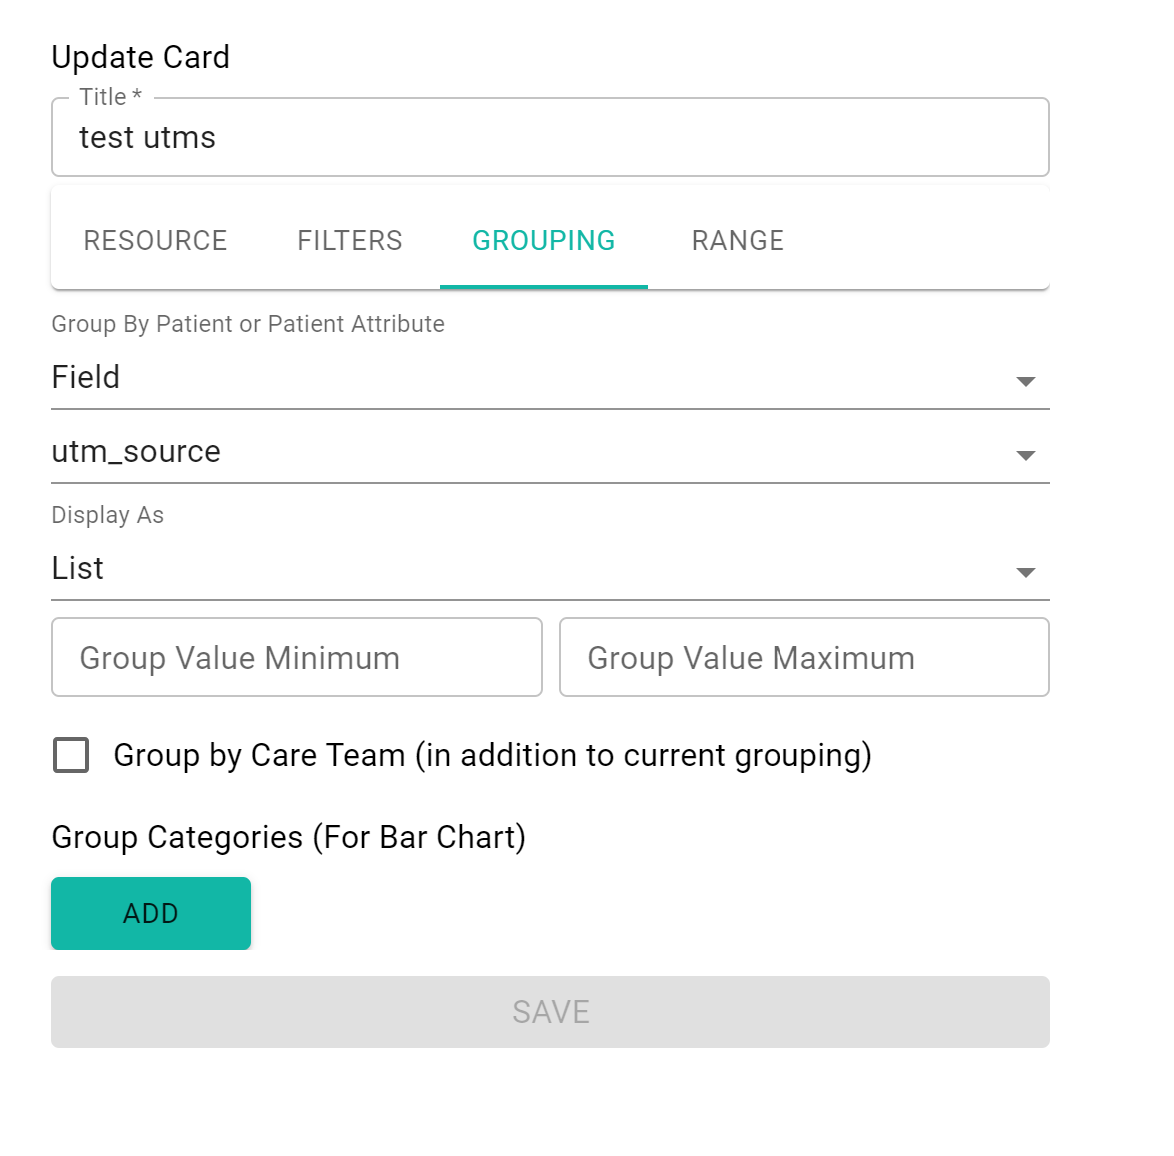The image size is (1174, 1156).
Task: Click the Group Value Minimum field
Action: tap(296, 657)
